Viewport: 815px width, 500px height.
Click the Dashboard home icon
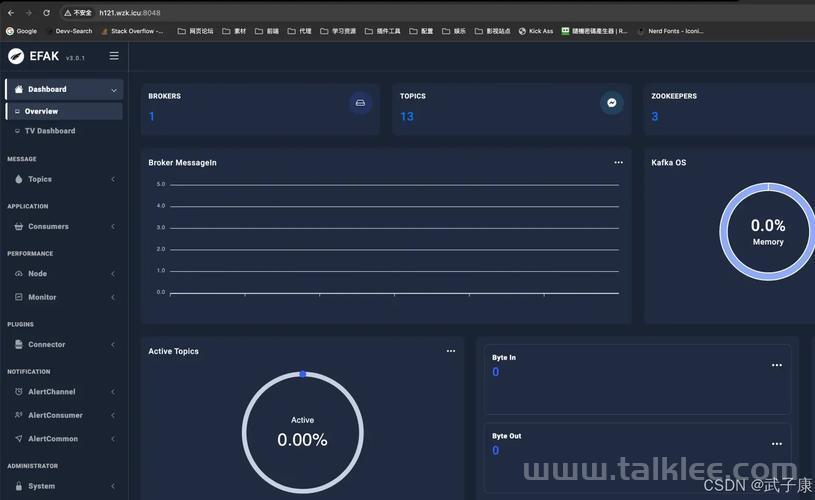coord(19,89)
